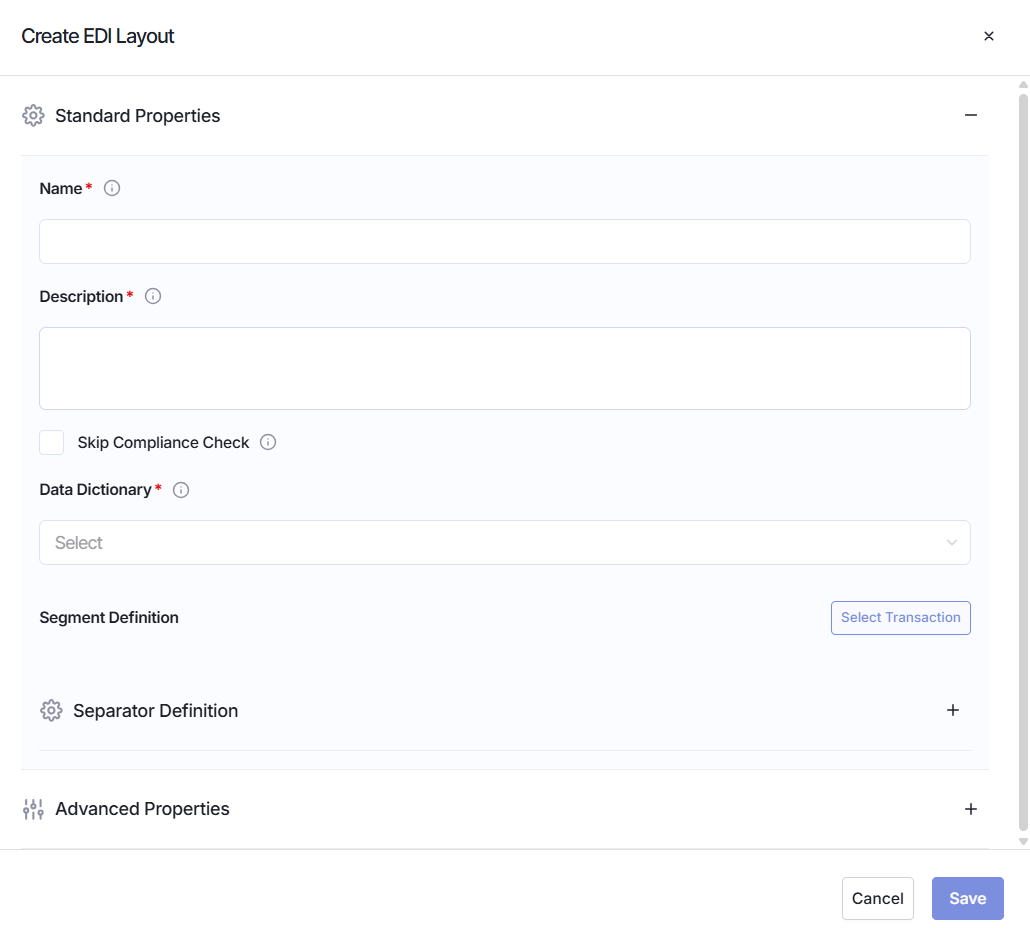Collapse the Standard Properties section
Screen dimensions: 1030x935
click(970, 116)
